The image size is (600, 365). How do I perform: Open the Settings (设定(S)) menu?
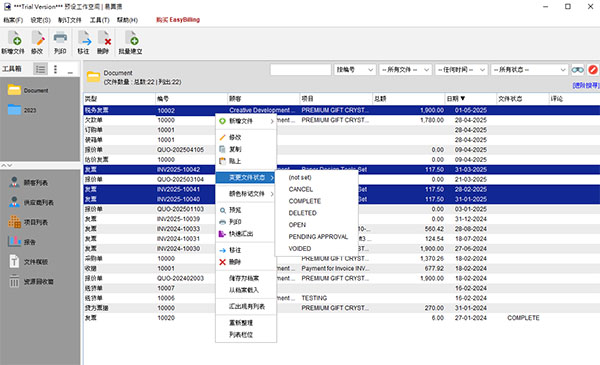coord(40,20)
